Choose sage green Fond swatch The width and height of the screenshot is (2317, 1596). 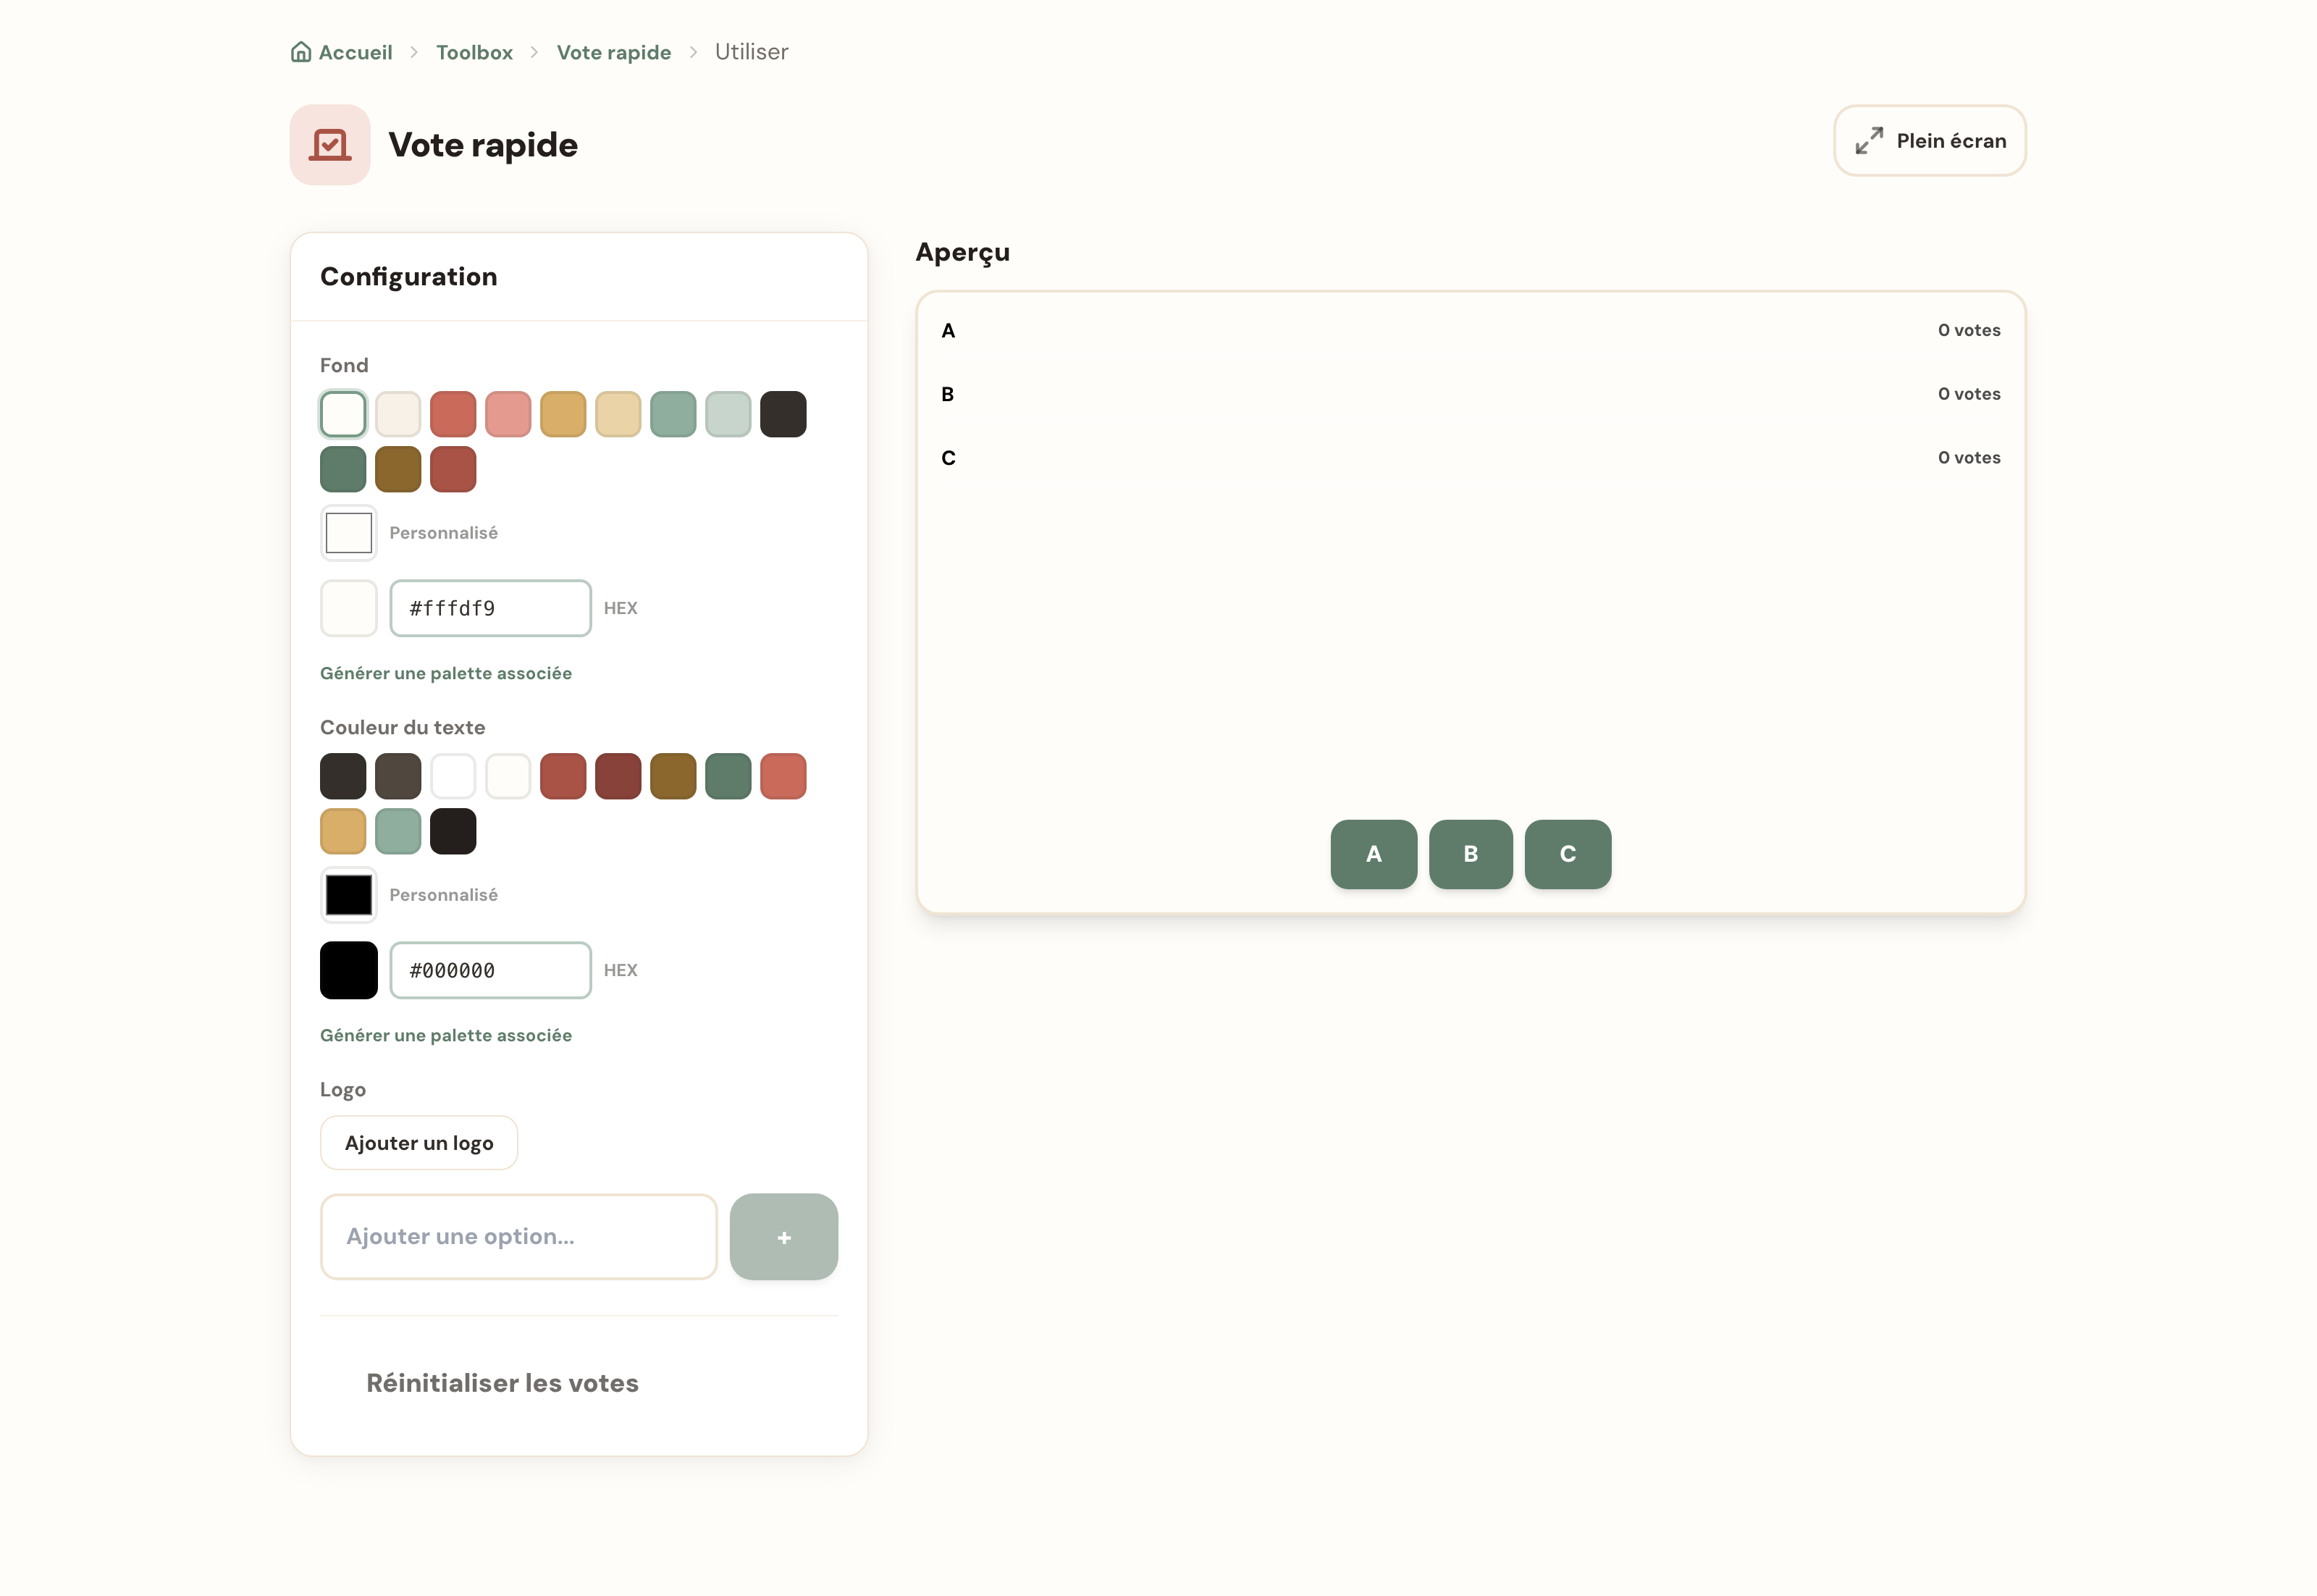click(x=673, y=414)
